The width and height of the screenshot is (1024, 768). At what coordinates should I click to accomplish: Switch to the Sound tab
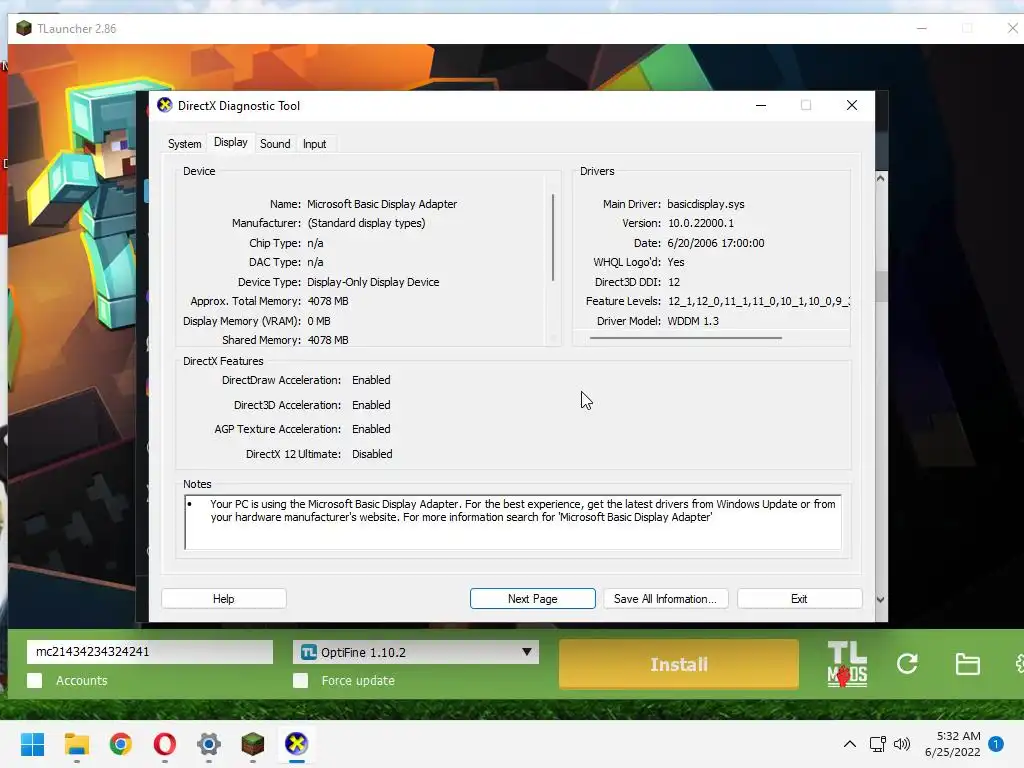coord(275,144)
